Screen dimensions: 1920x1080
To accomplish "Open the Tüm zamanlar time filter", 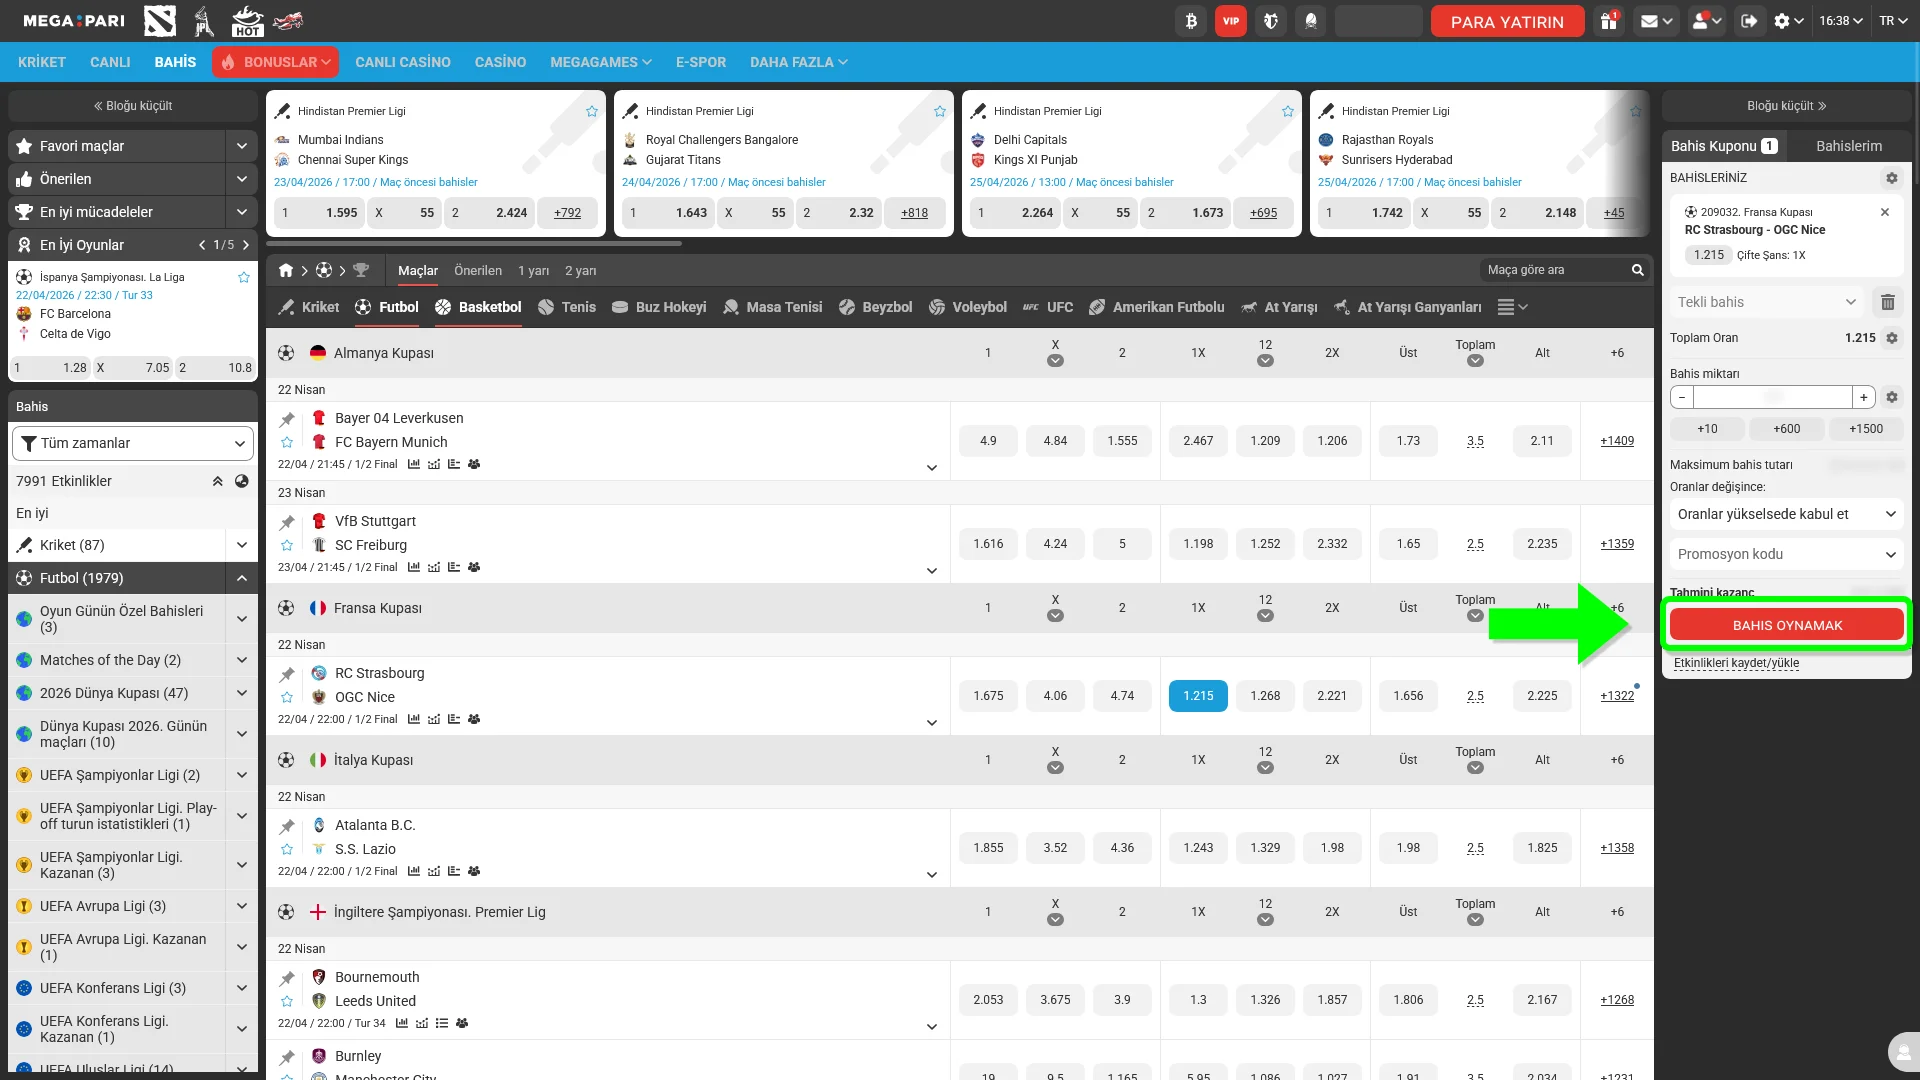I will pos(133,443).
